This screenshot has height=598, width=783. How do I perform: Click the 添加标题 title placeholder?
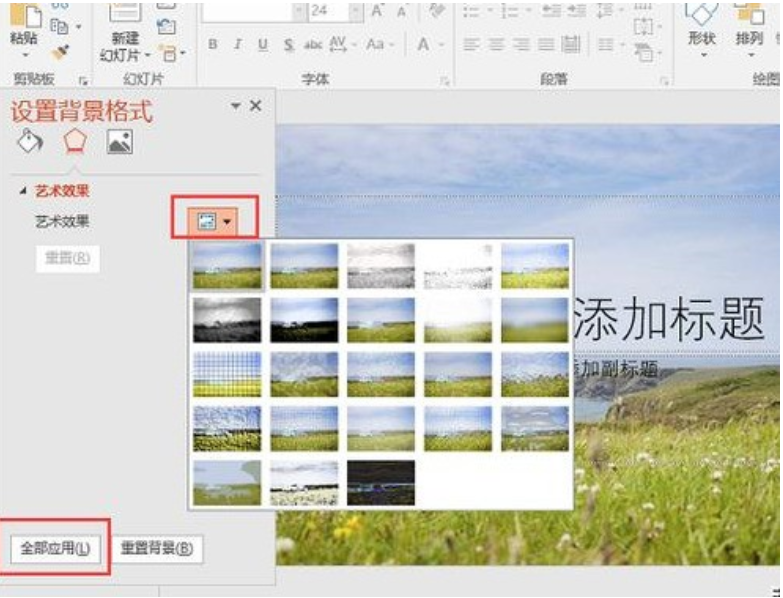coord(670,318)
